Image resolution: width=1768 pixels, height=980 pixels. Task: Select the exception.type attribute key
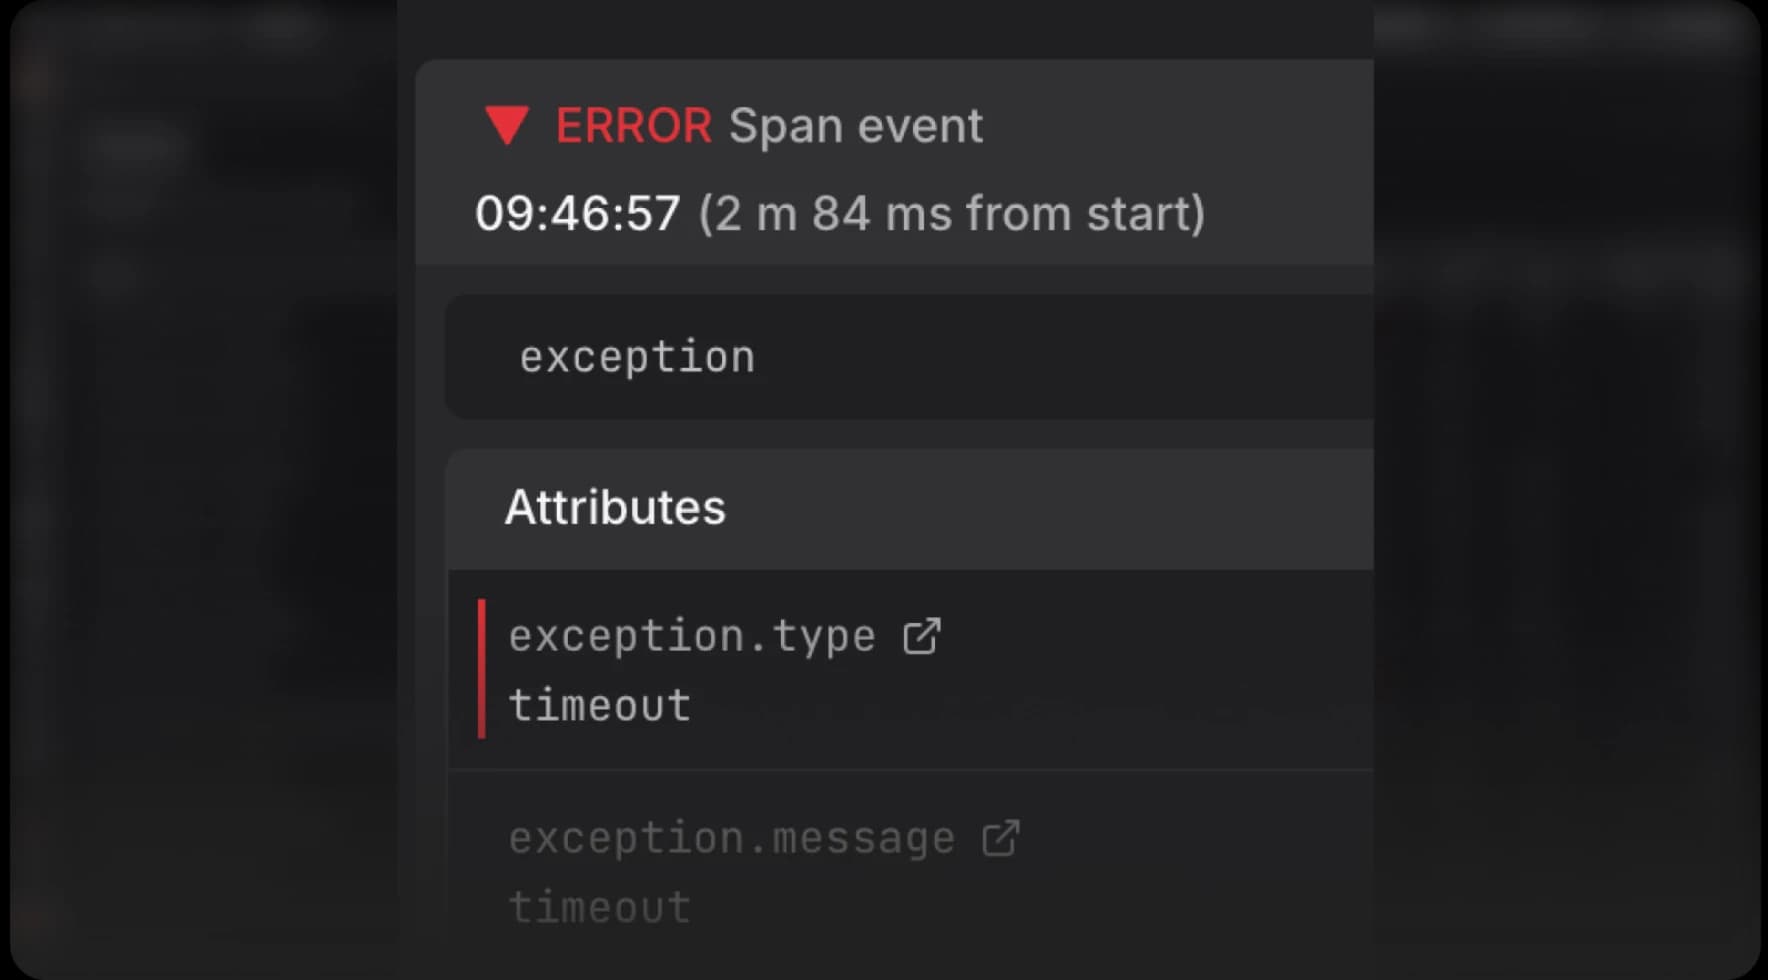(x=692, y=636)
